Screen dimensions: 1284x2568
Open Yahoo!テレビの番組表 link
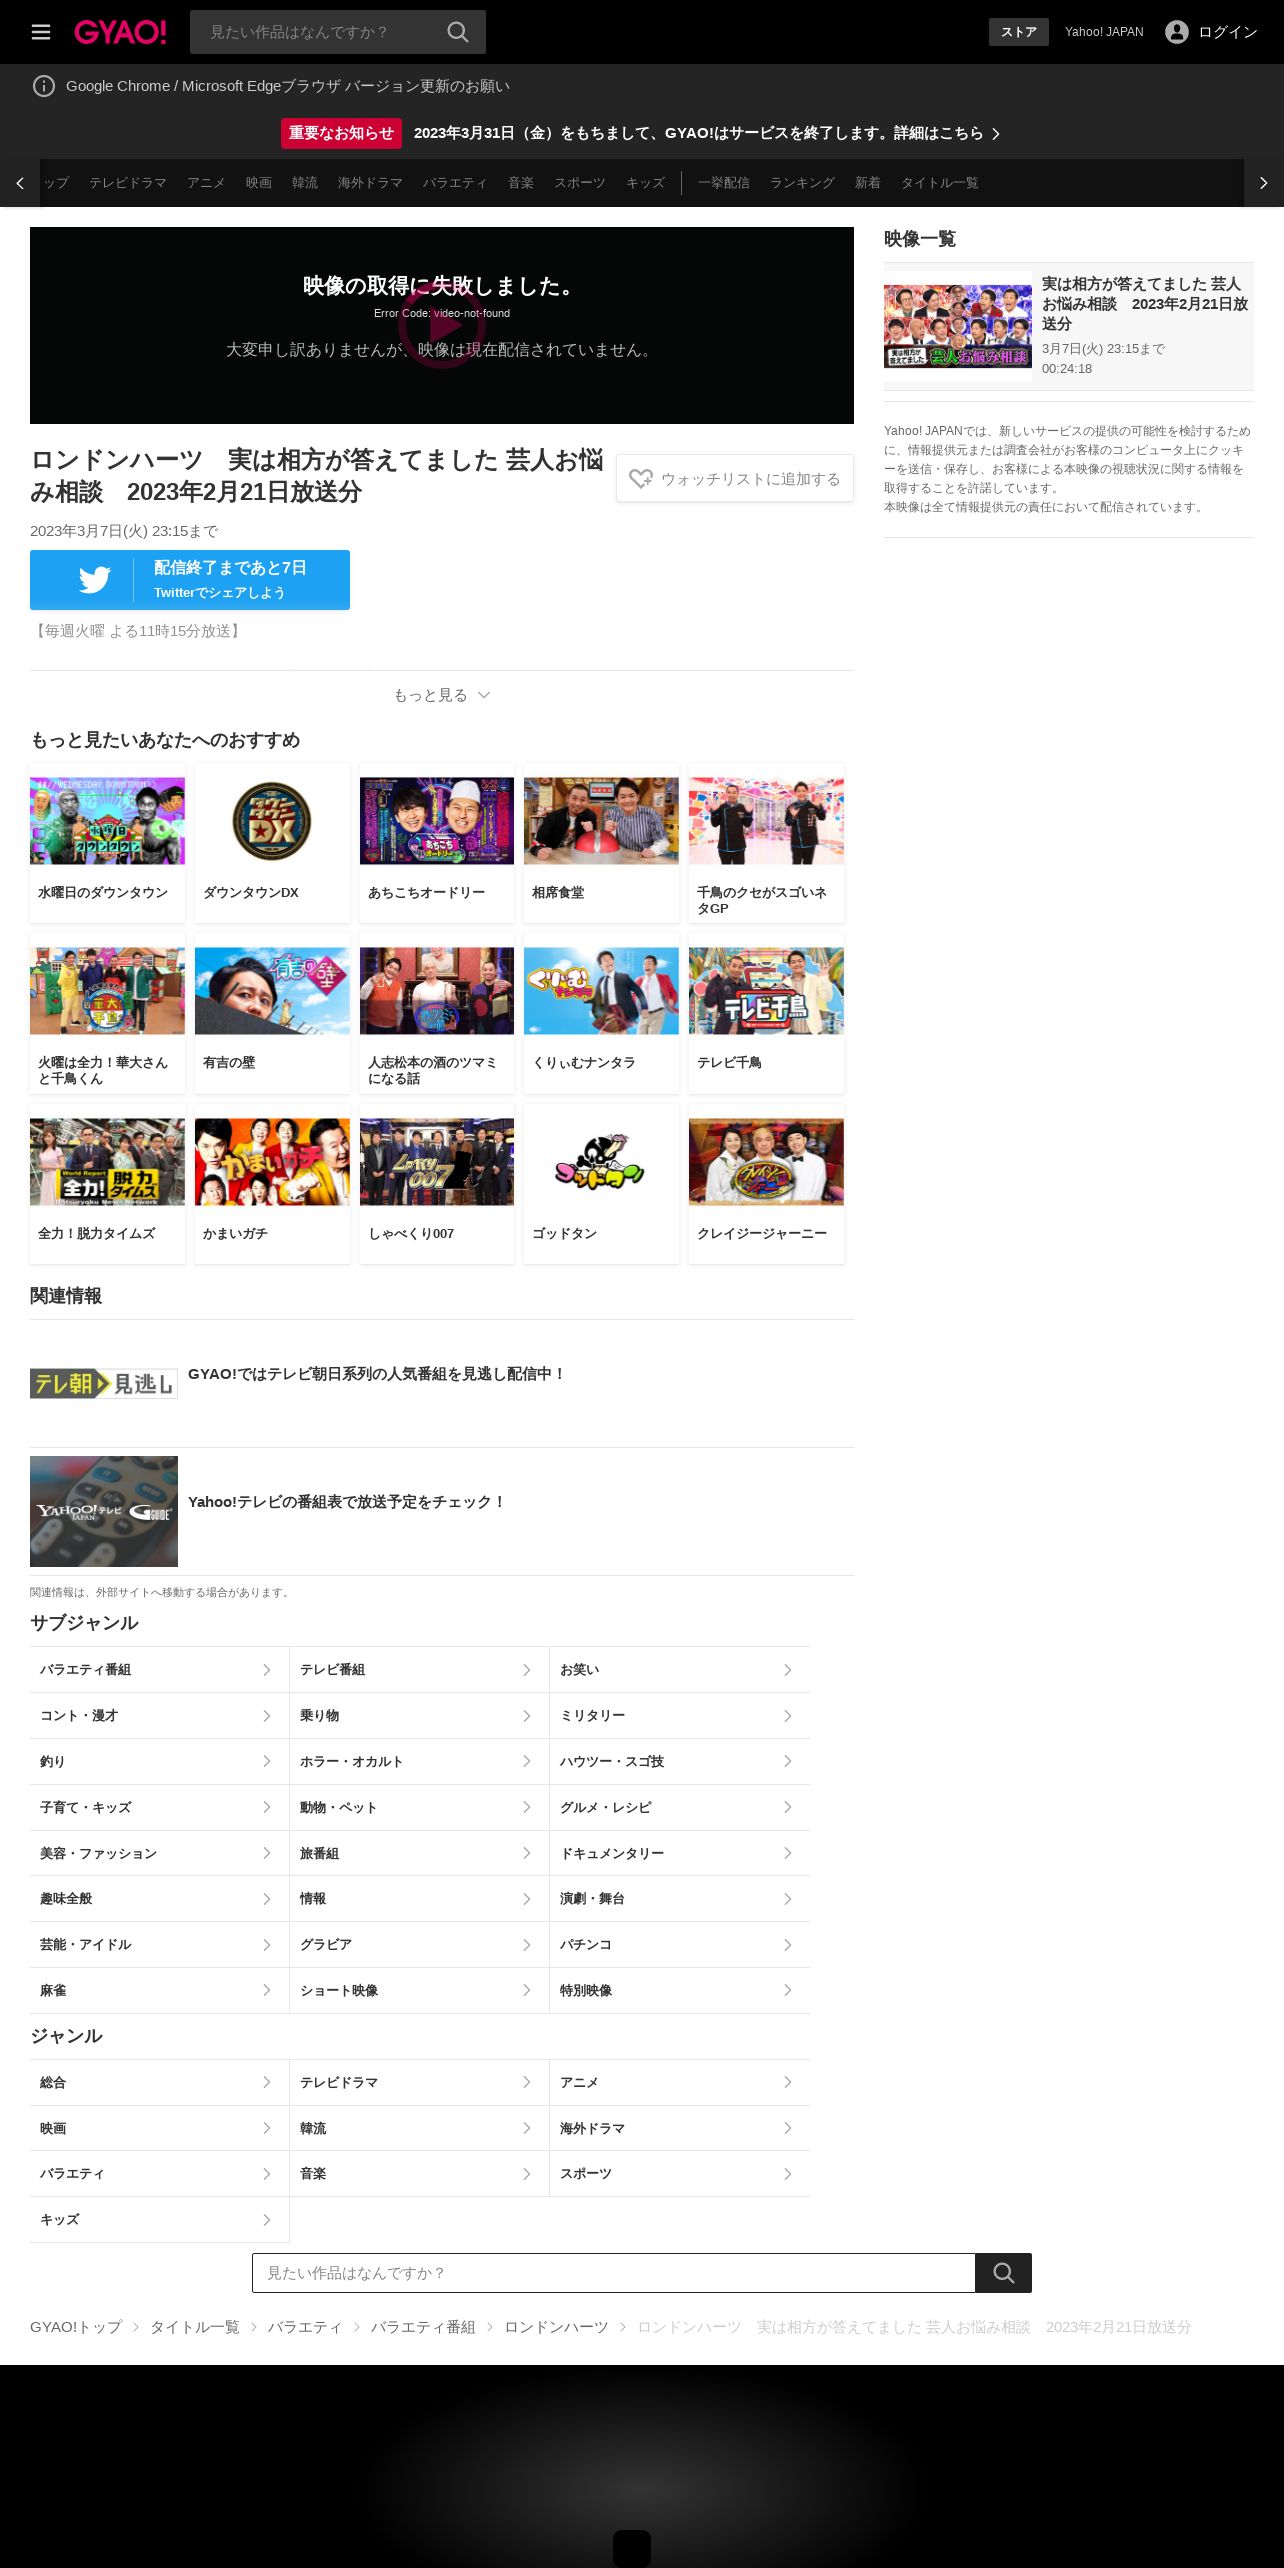[x=347, y=1502]
